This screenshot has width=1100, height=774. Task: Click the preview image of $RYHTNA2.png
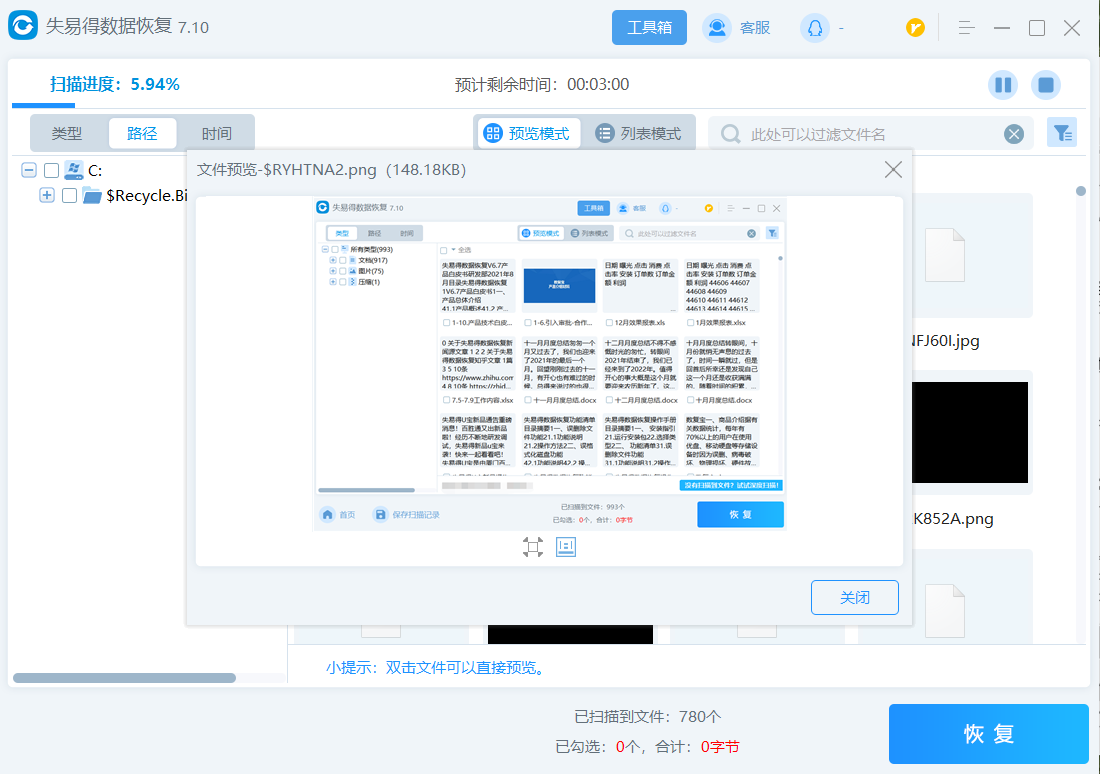549,363
